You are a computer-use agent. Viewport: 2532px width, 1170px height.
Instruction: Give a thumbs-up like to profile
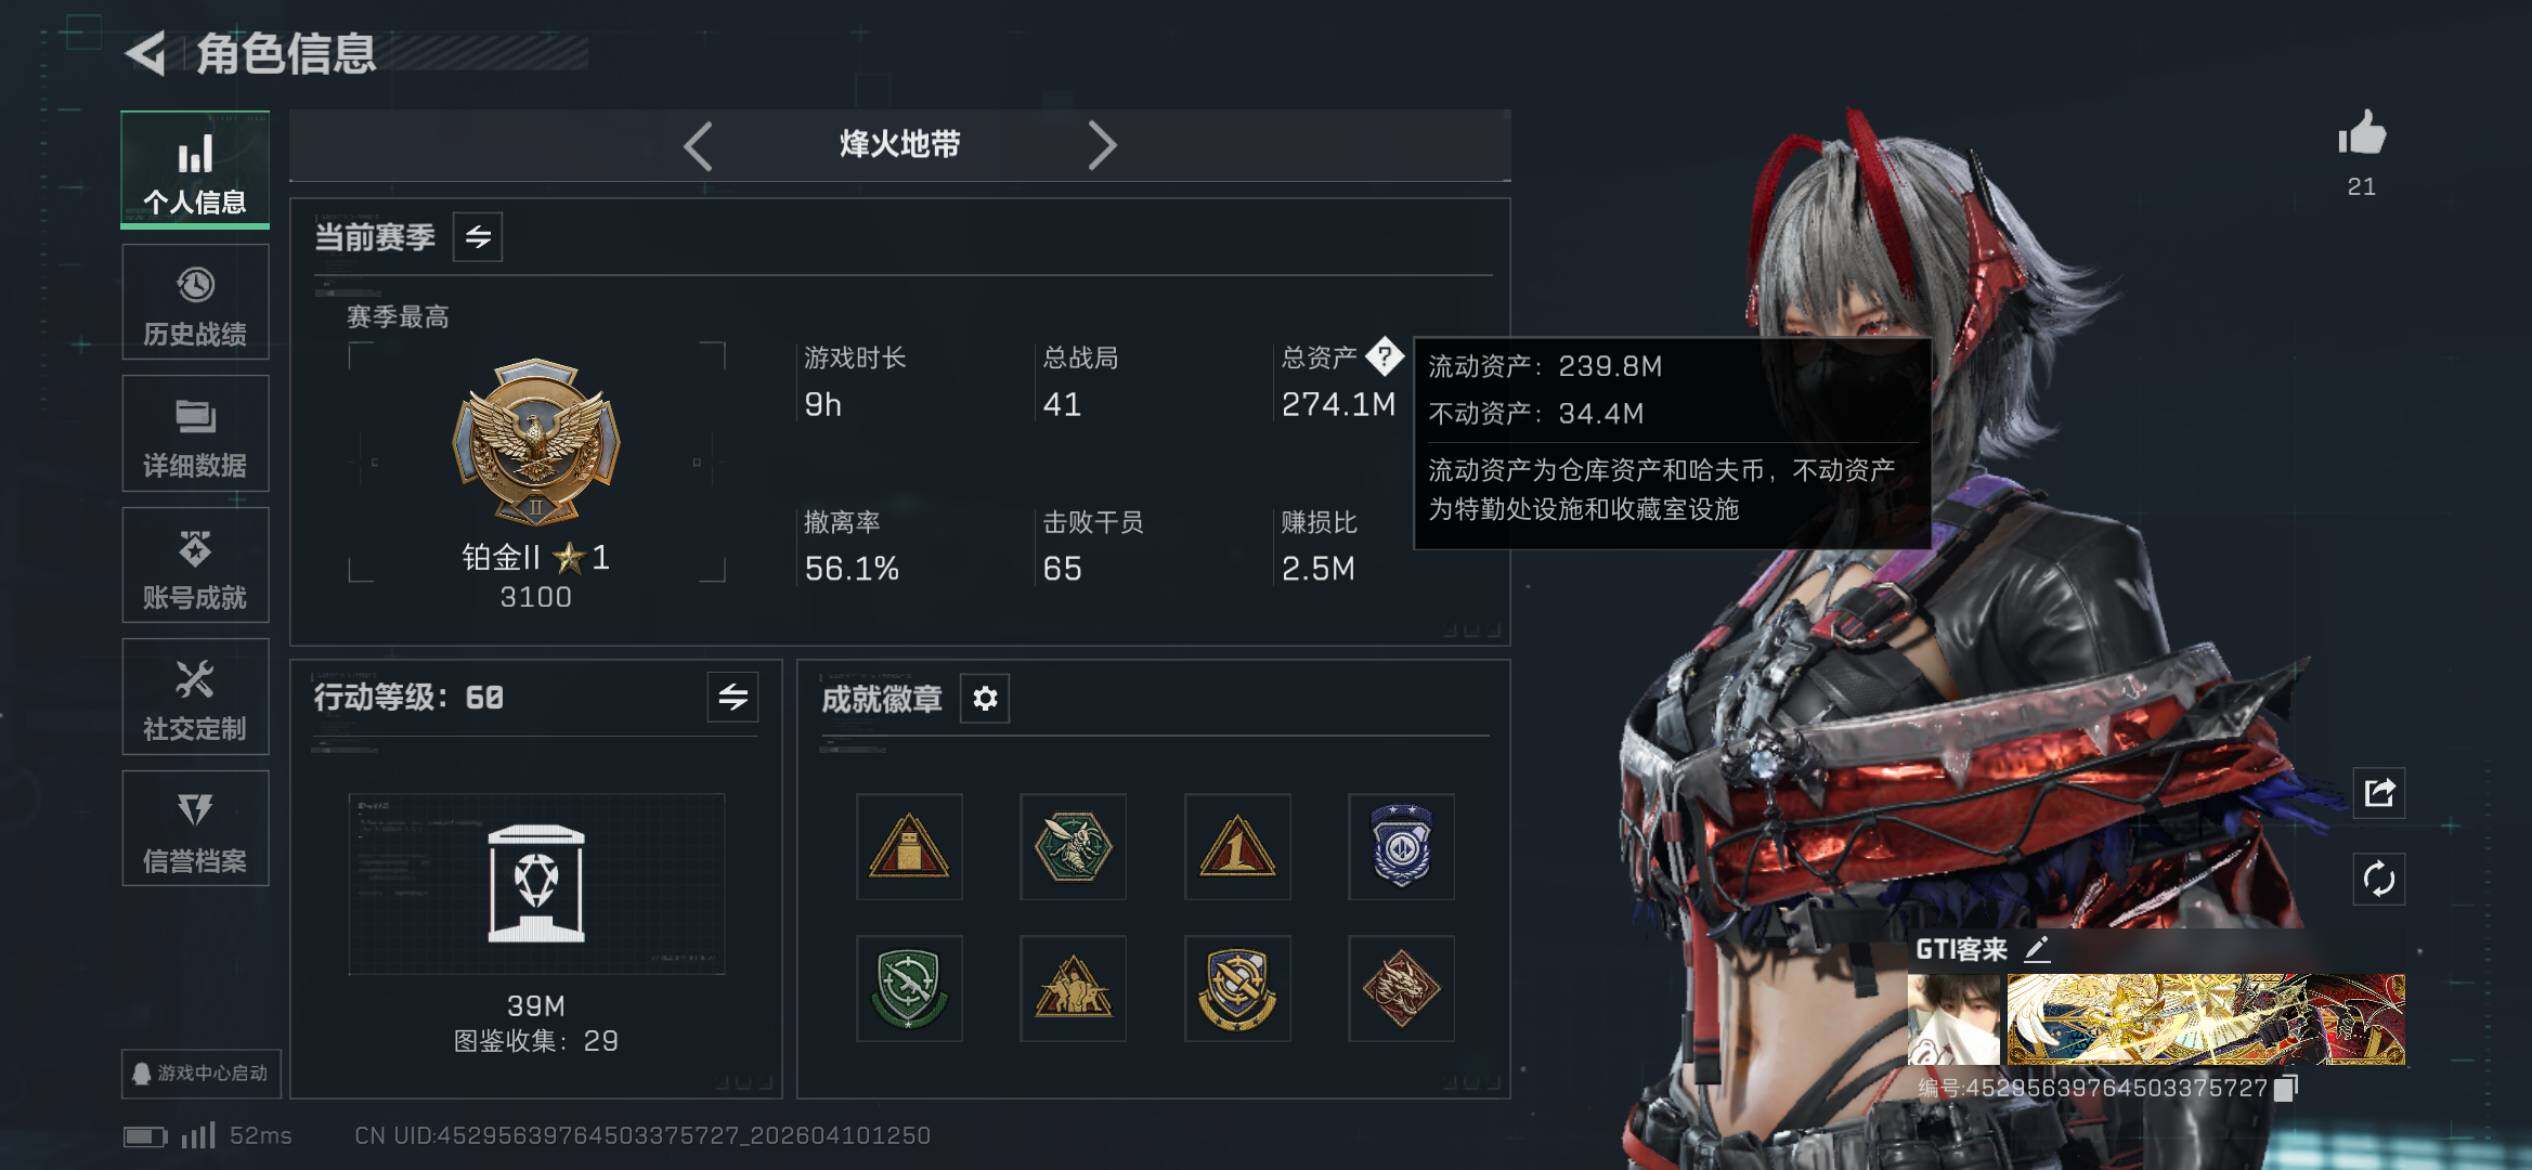click(2362, 133)
